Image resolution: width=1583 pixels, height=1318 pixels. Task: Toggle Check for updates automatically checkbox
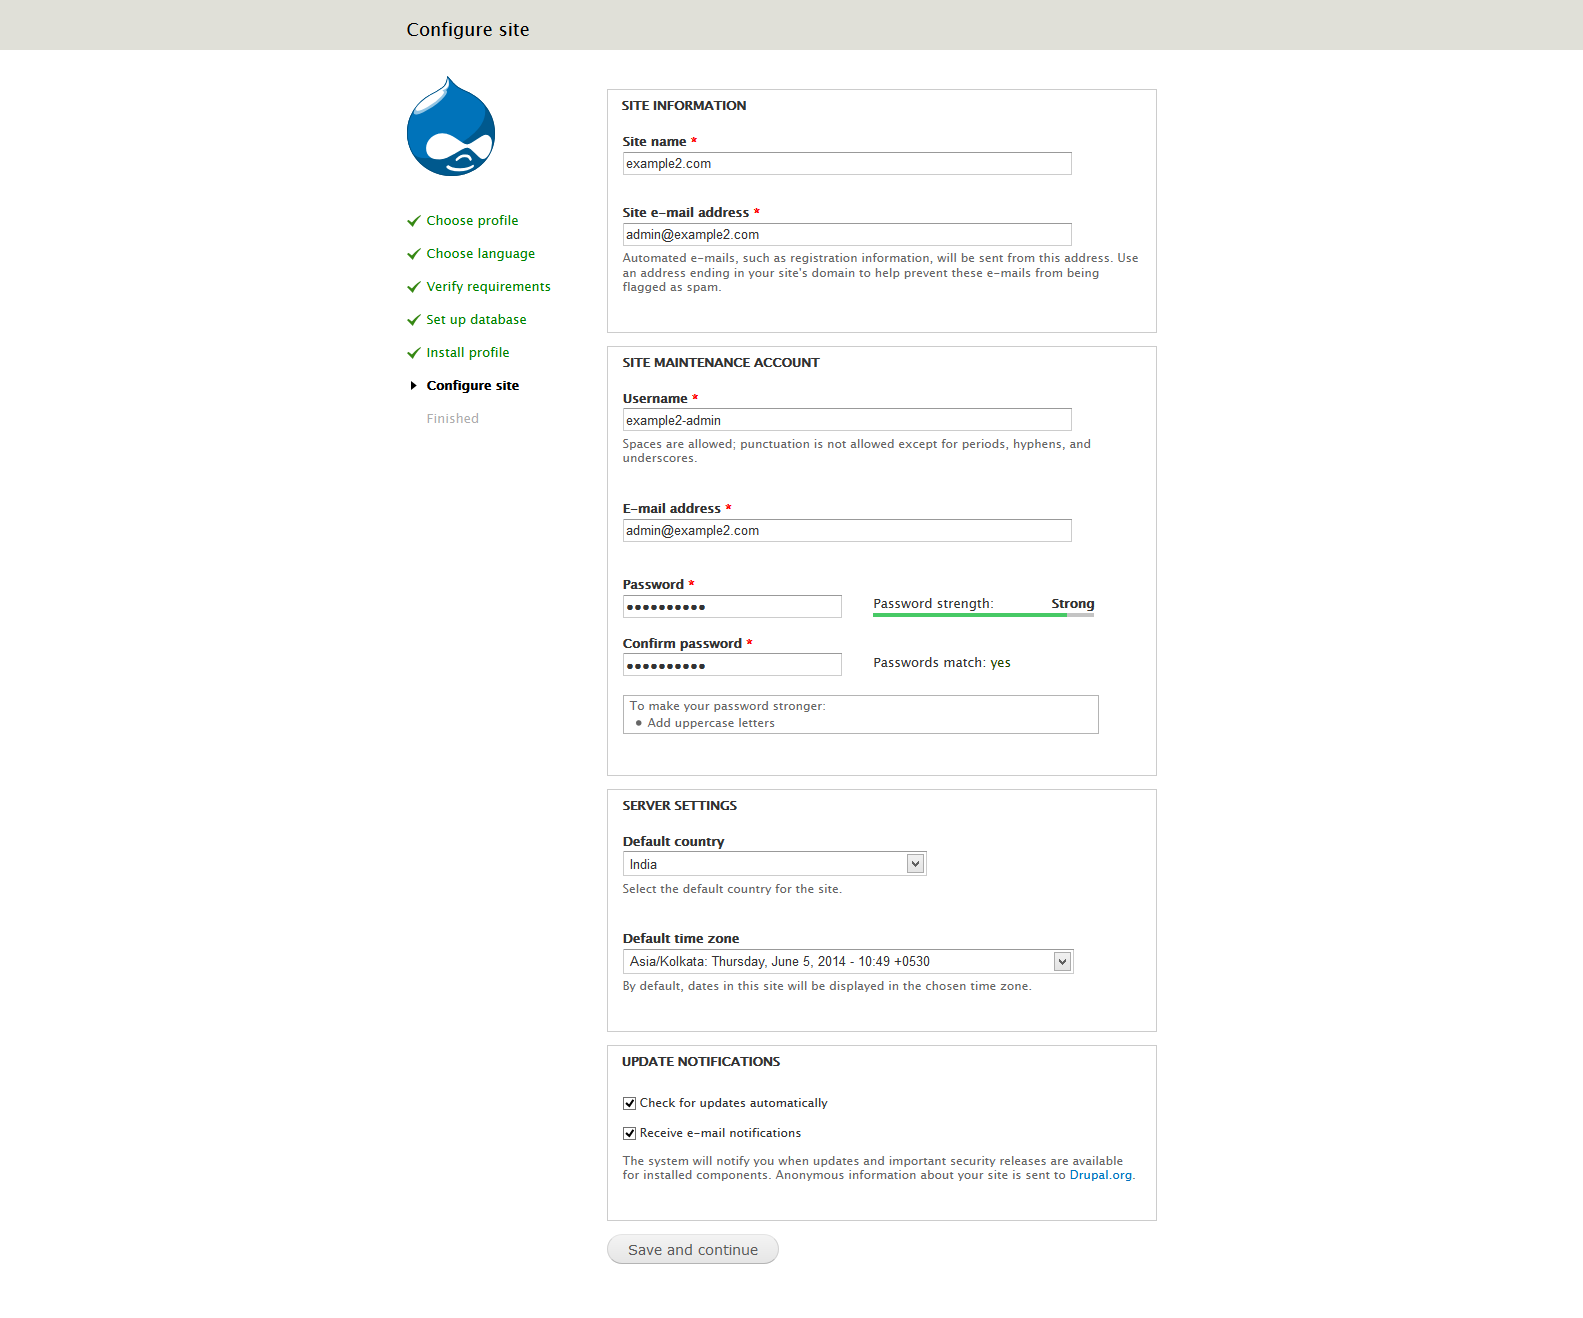coord(629,1103)
